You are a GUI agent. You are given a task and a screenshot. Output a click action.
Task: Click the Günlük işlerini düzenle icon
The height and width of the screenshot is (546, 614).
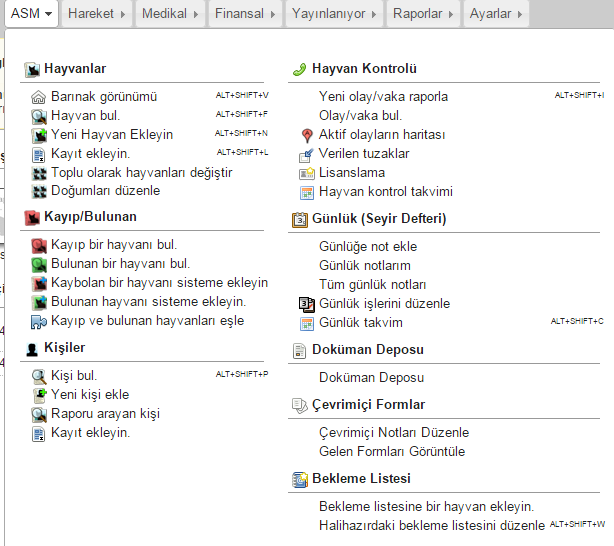(307, 304)
